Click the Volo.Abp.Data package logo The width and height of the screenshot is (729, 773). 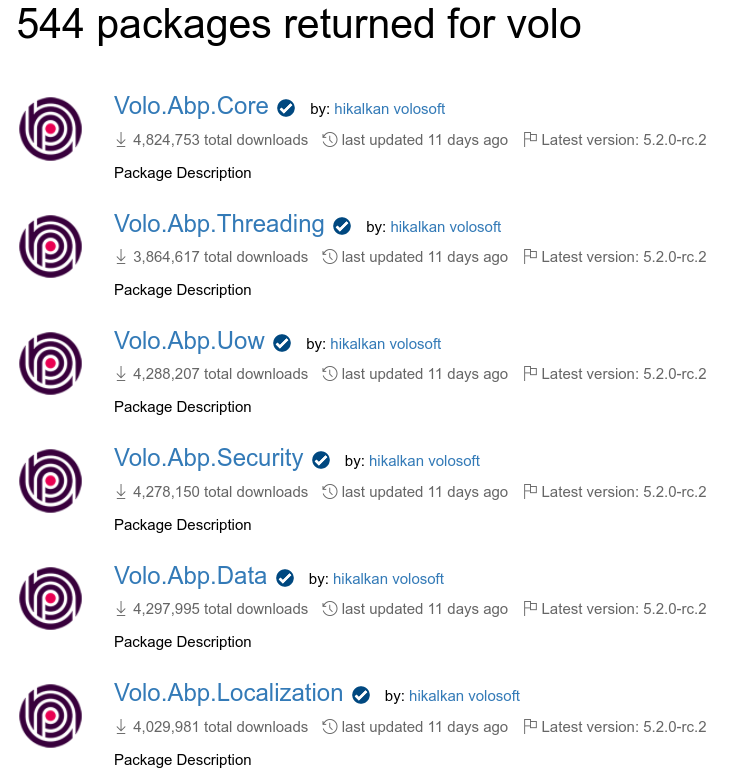(50, 598)
